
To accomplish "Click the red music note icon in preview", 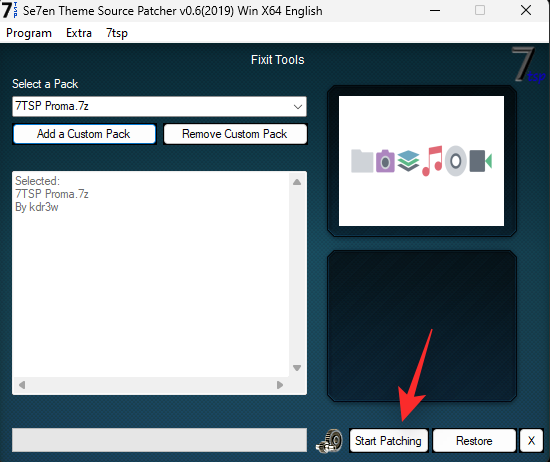I will coord(432,161).
